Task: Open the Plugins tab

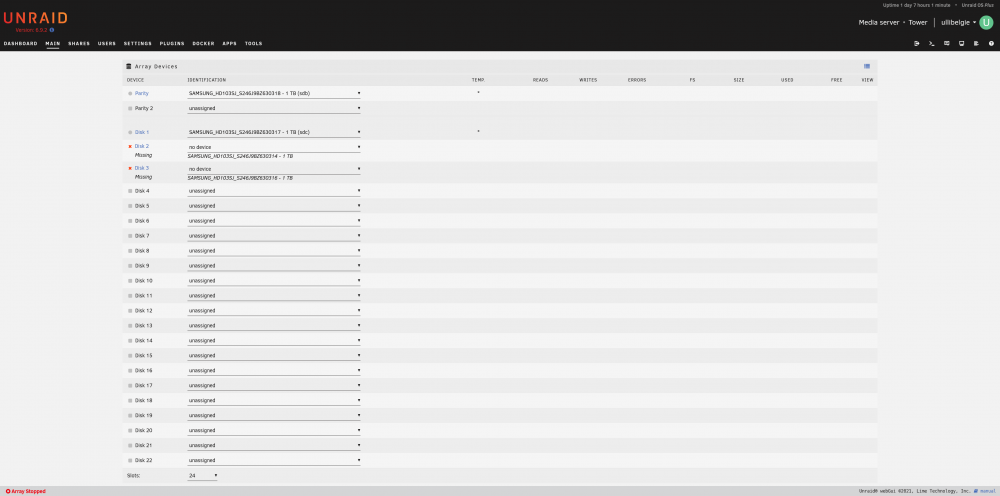Action: pos(172,43)
